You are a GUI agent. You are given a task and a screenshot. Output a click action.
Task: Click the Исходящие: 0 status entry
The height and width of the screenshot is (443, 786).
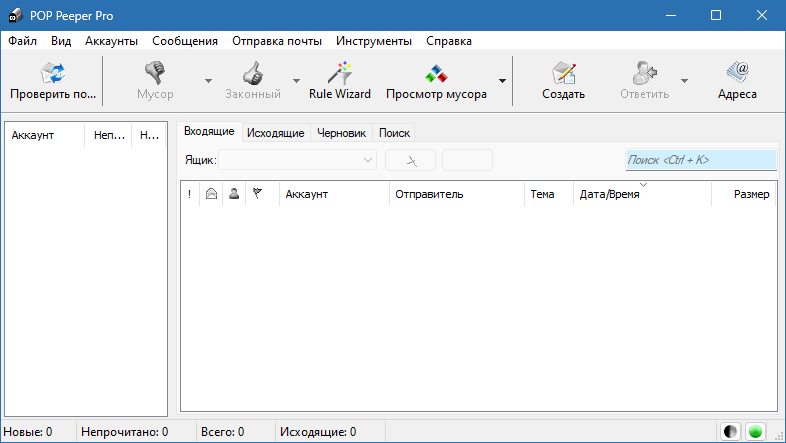pyautogui.click(x=318, y=432)
